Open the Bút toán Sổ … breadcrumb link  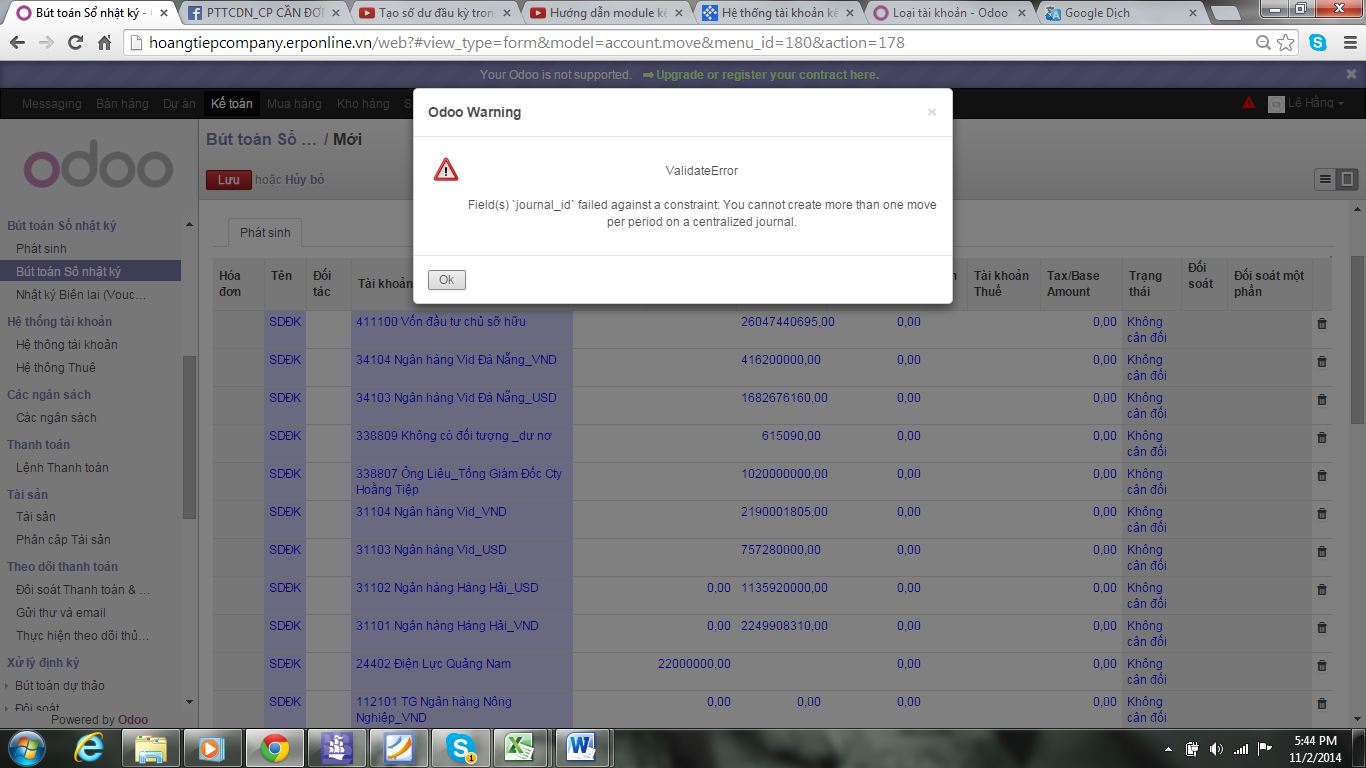point(261,139)
